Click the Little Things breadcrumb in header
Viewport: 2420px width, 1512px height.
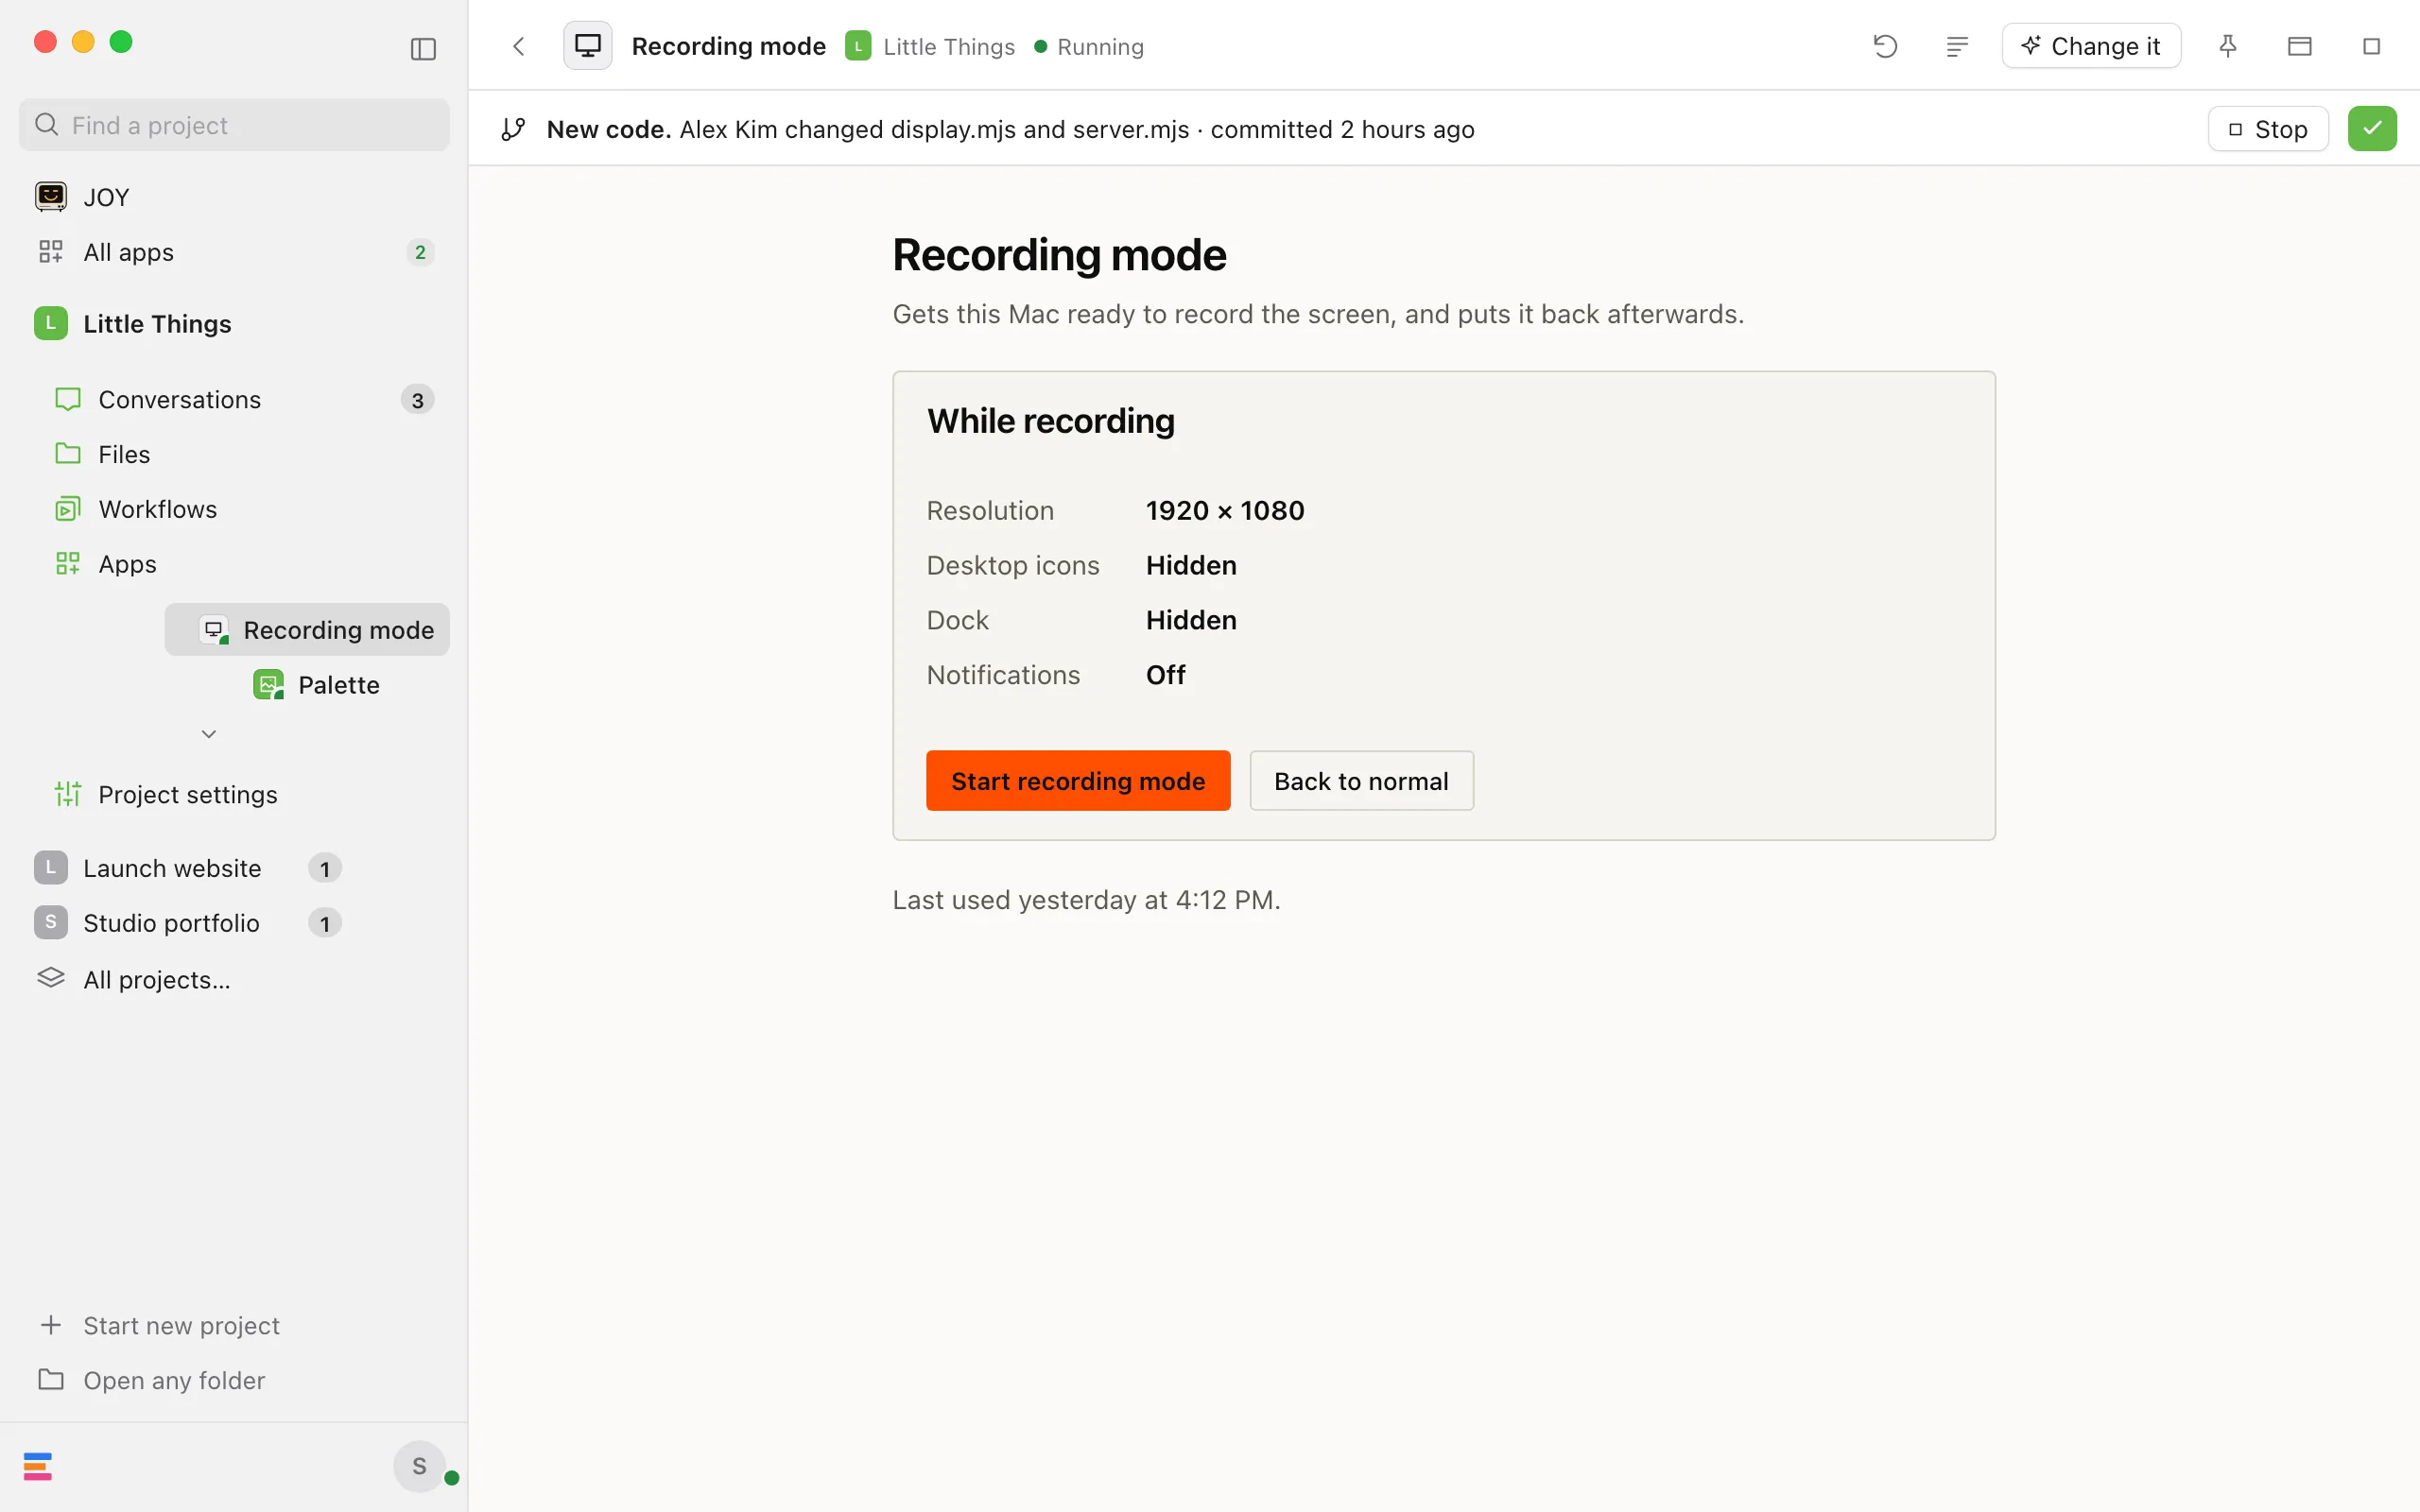coord(930,46)
